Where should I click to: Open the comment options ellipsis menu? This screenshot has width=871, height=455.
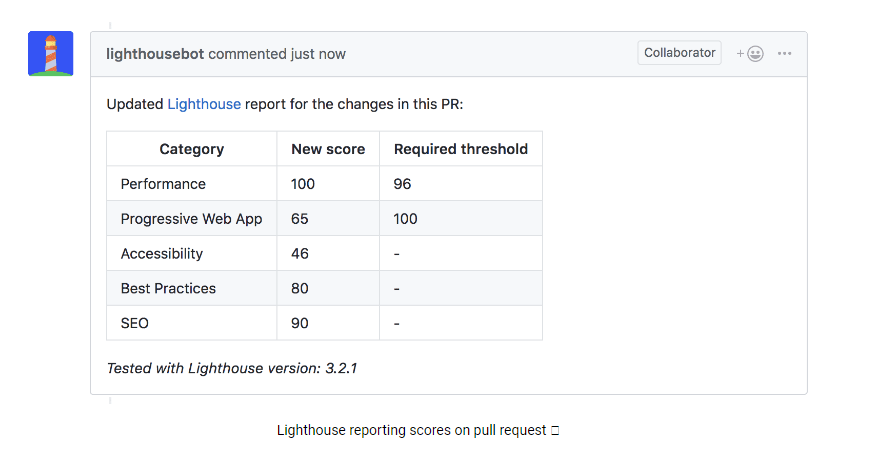point(785,54)
